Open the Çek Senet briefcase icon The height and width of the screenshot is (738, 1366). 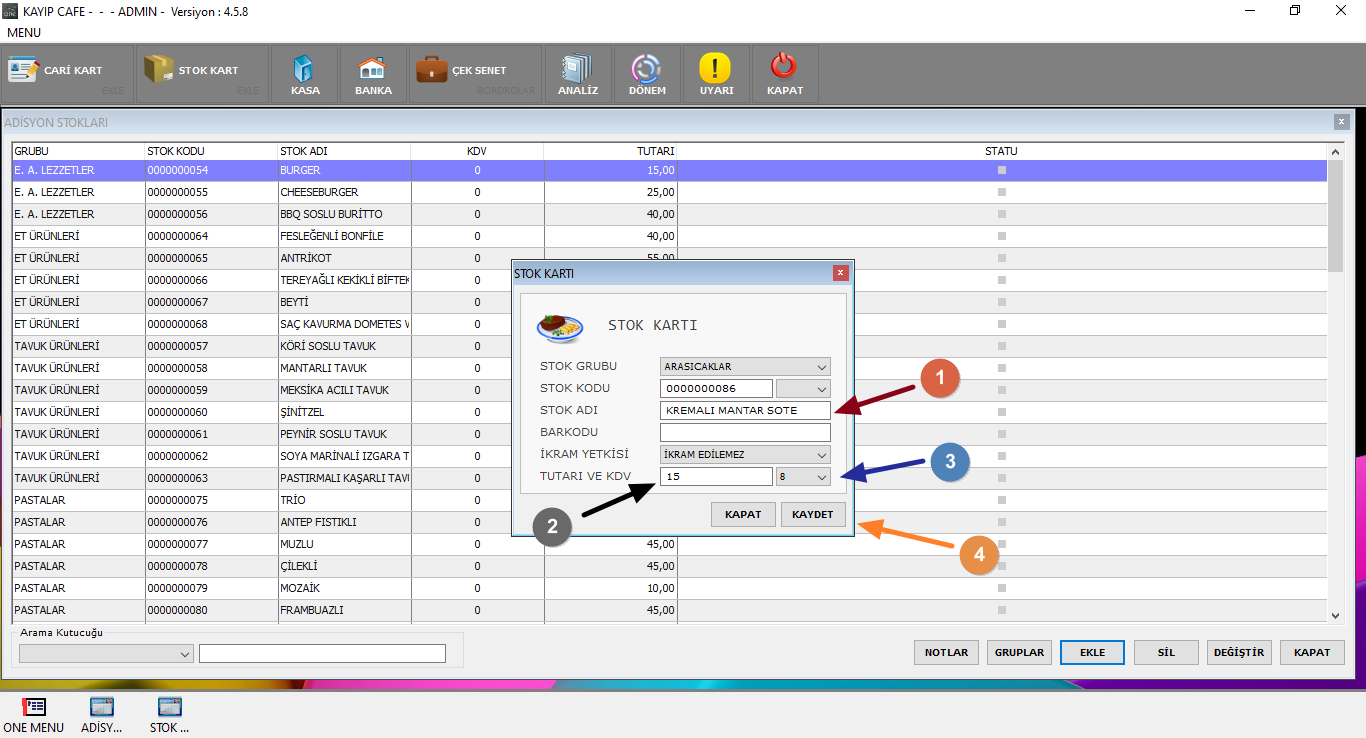(x=431, y=71)
